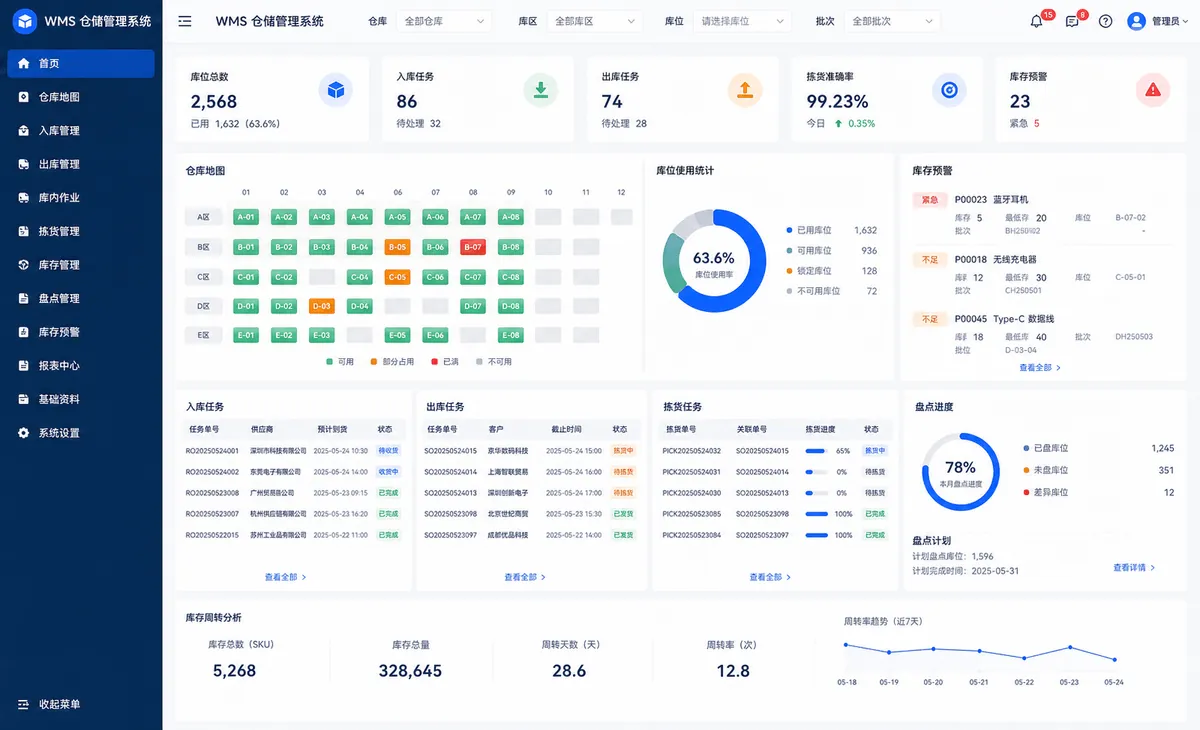Screen dimensions: 1200x730
Task: Click the red B-07 full location cell
Action: click(x=473, y=246)
